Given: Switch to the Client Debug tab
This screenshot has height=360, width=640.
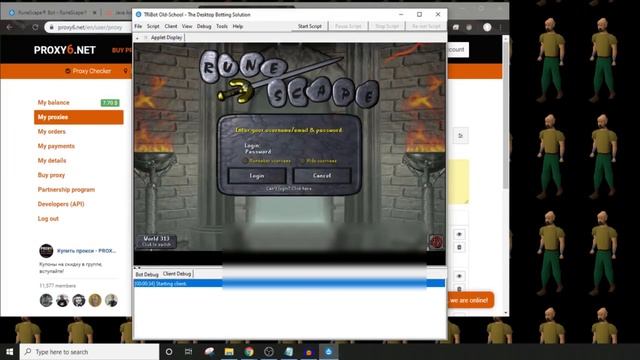Looking at the screenshot, I should coord(177,274).
